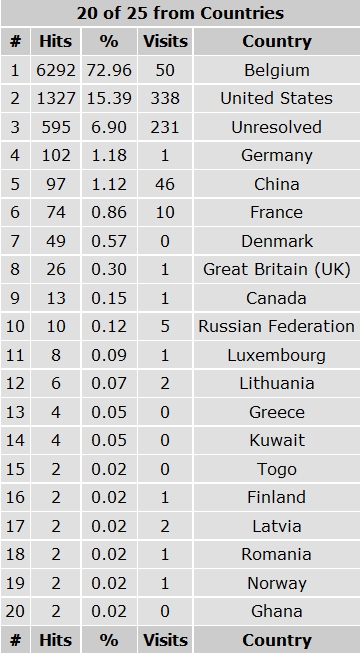Image resolution: width=361 pixels, height=653 pixels.
Task: Click the Belgium country cell
Action: [276, 70]
